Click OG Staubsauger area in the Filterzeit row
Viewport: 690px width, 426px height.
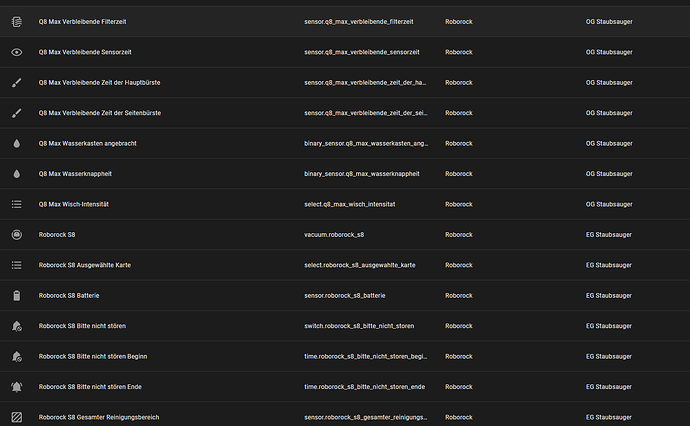tap(609, 22)
